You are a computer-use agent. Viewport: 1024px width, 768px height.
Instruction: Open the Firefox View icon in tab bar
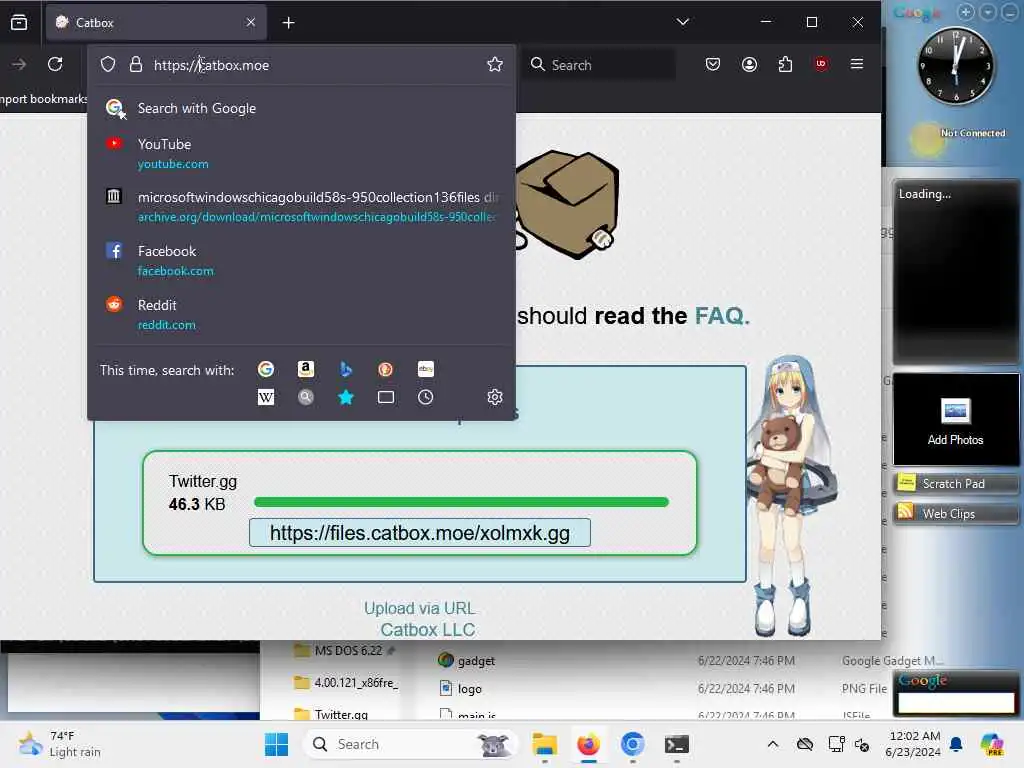(19, 23)
